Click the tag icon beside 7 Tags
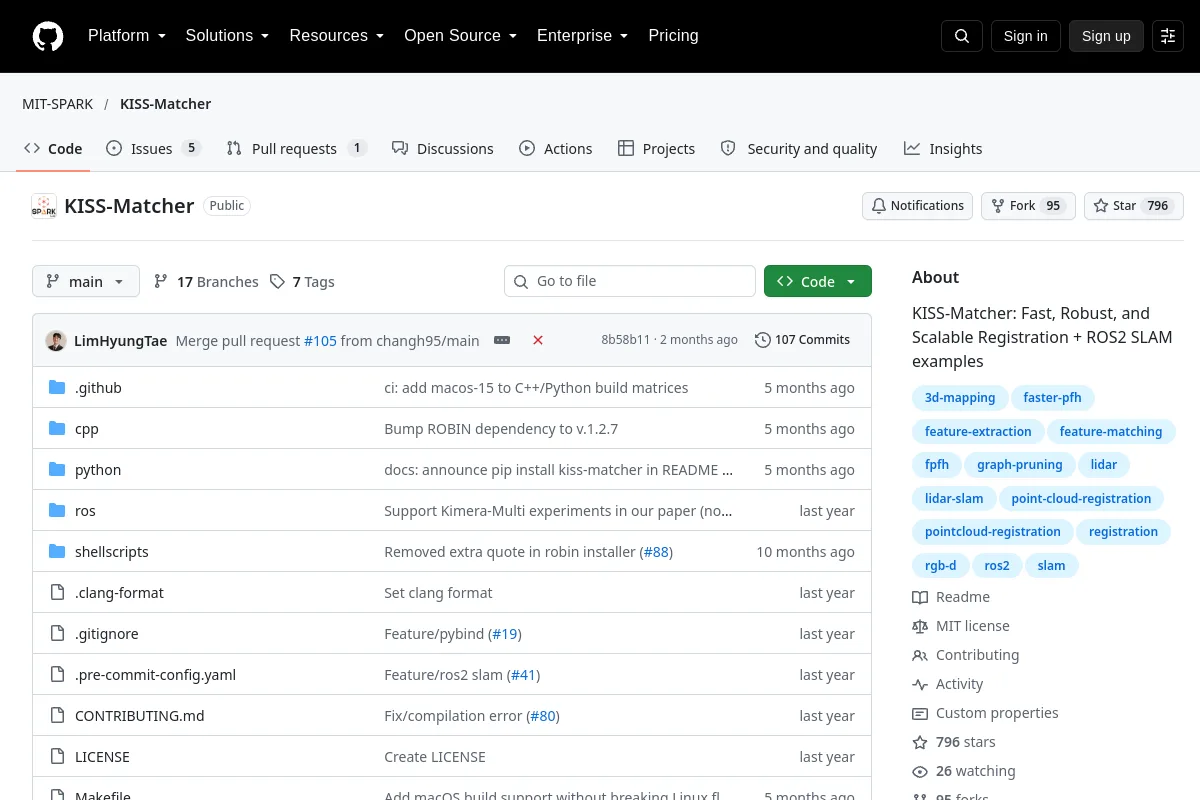This screenshot has width=1200, height=800. click(277, 282)
